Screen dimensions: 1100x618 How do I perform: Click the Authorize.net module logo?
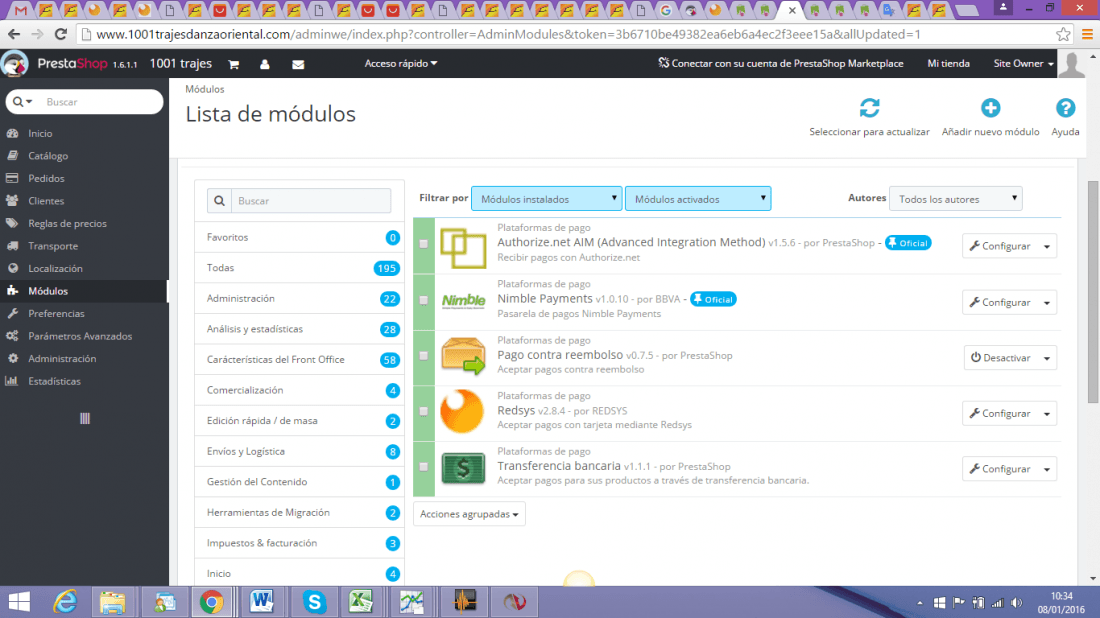pyautogui.click(x=463, y=248)
